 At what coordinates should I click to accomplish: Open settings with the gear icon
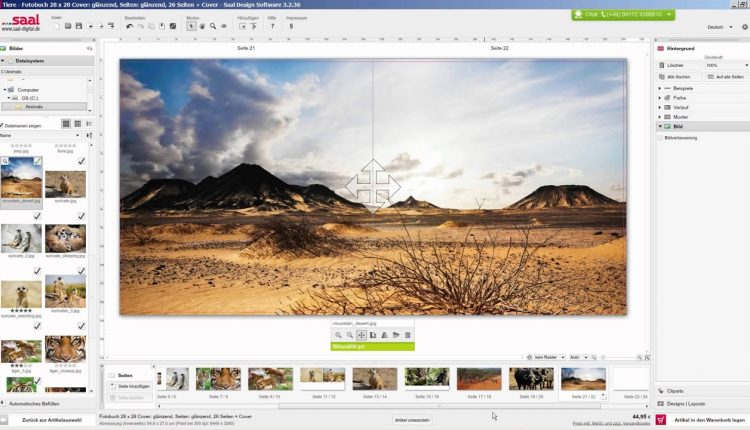(745, 27)
